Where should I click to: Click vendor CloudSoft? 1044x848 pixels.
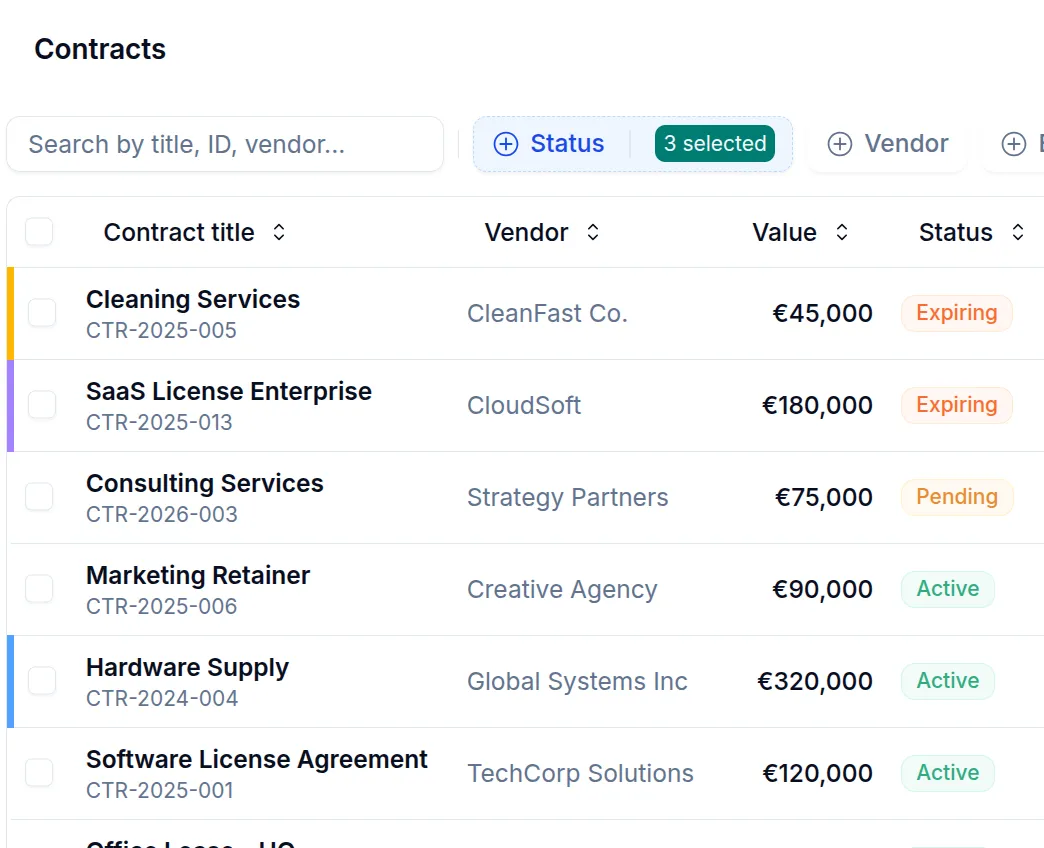[524, 405]
